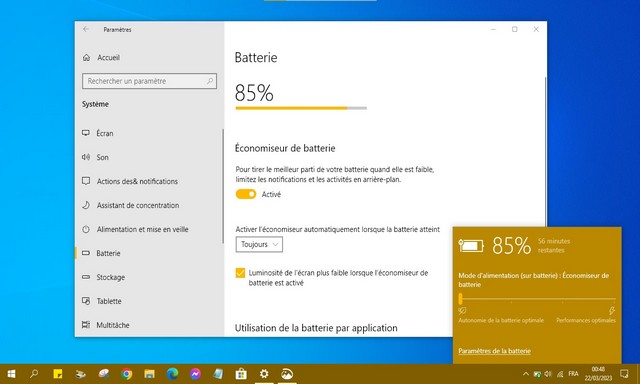Image resolution: width=640 pixels, height=384 pixels.
Task: Open File Explorer from the taskbar
Action: tap(149, 374)
